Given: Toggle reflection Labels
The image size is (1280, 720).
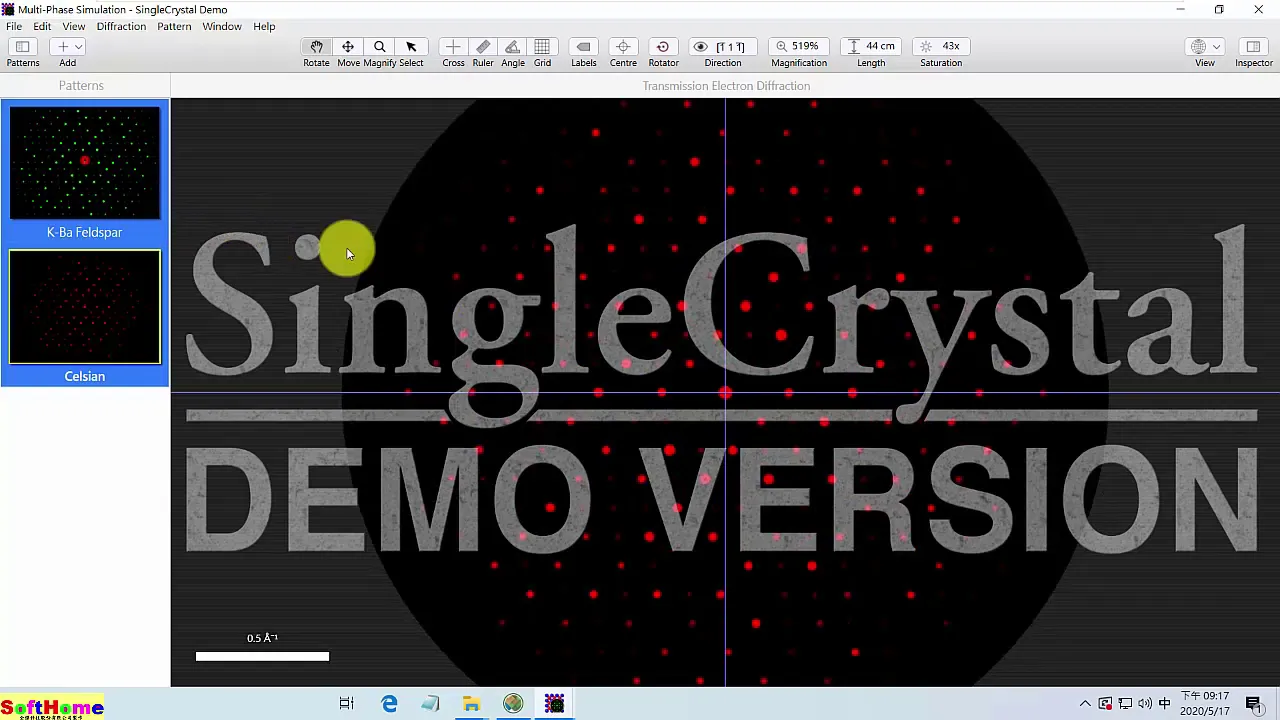Looking at the screenshot, I should [584, 46].
